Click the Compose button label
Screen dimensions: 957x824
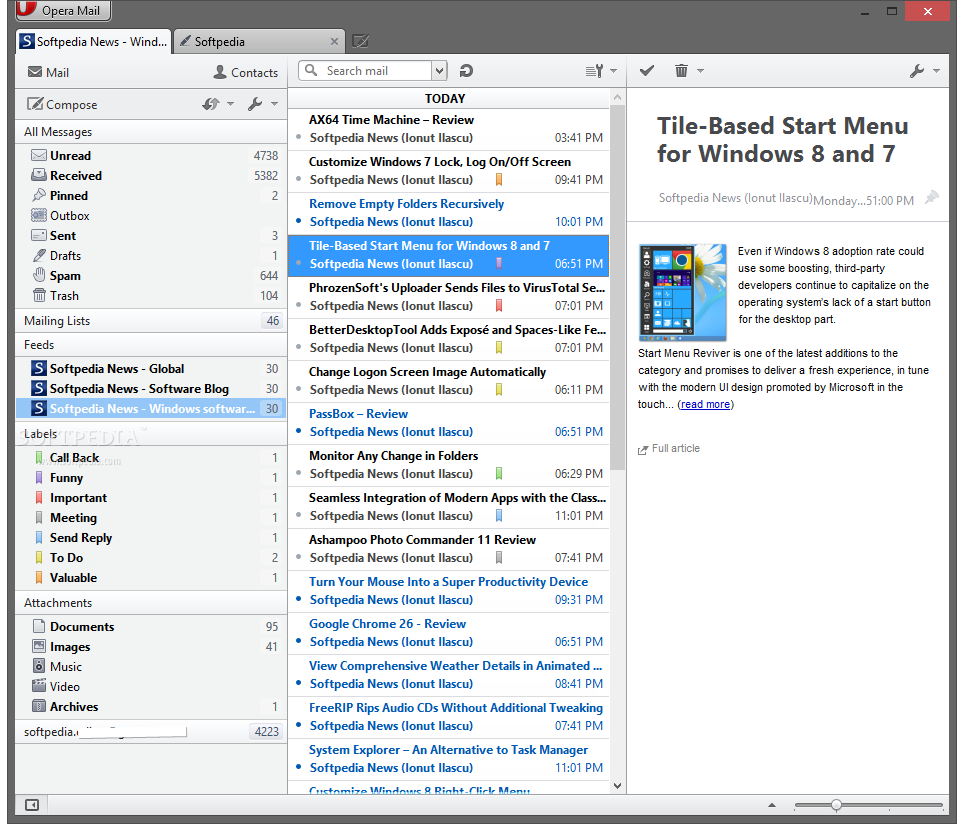(x=71, y=104)
